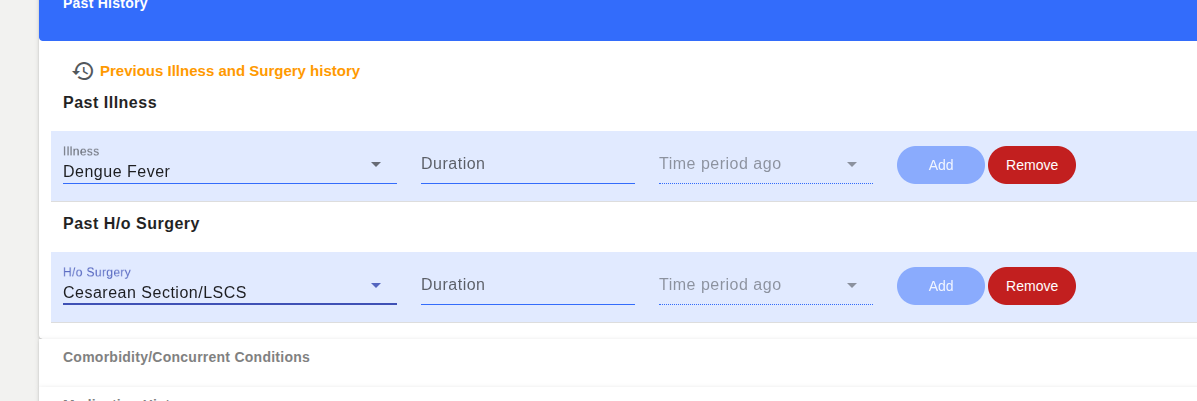1197x401 pixels.
Task: Open Time period ago dropdown for Past Illness
Action: (x=766, y=164)
